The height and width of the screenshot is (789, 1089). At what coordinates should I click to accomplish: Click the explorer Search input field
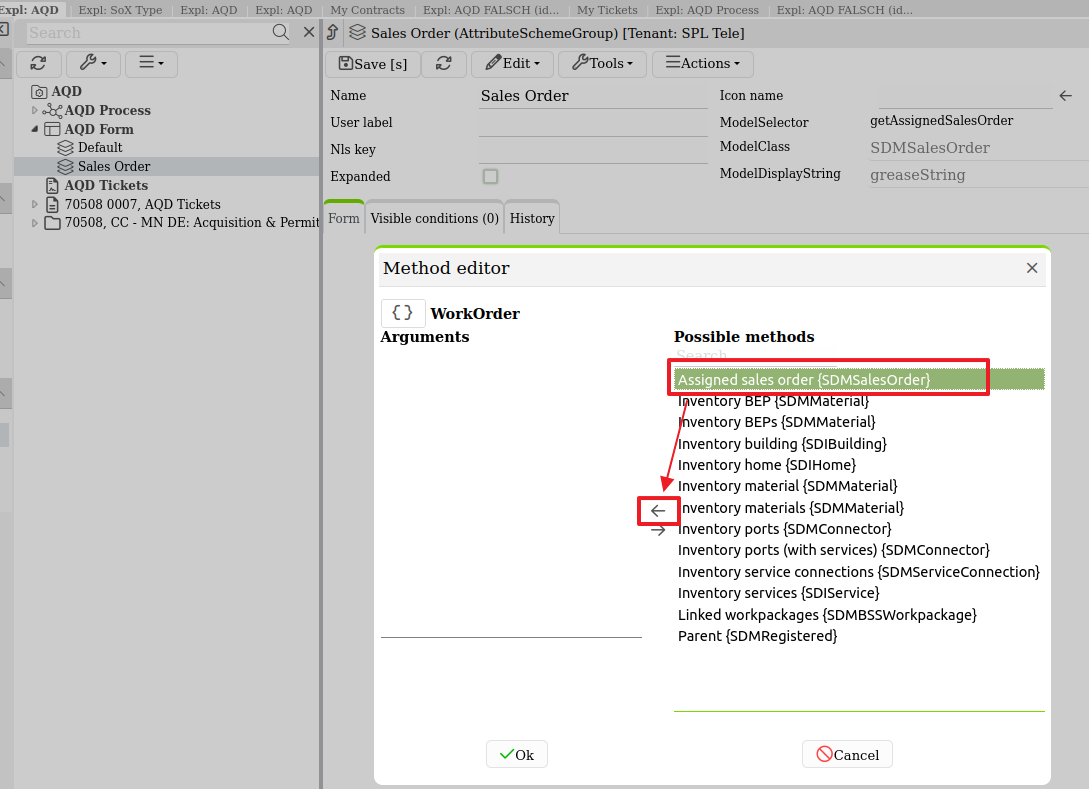pos(149,33)
